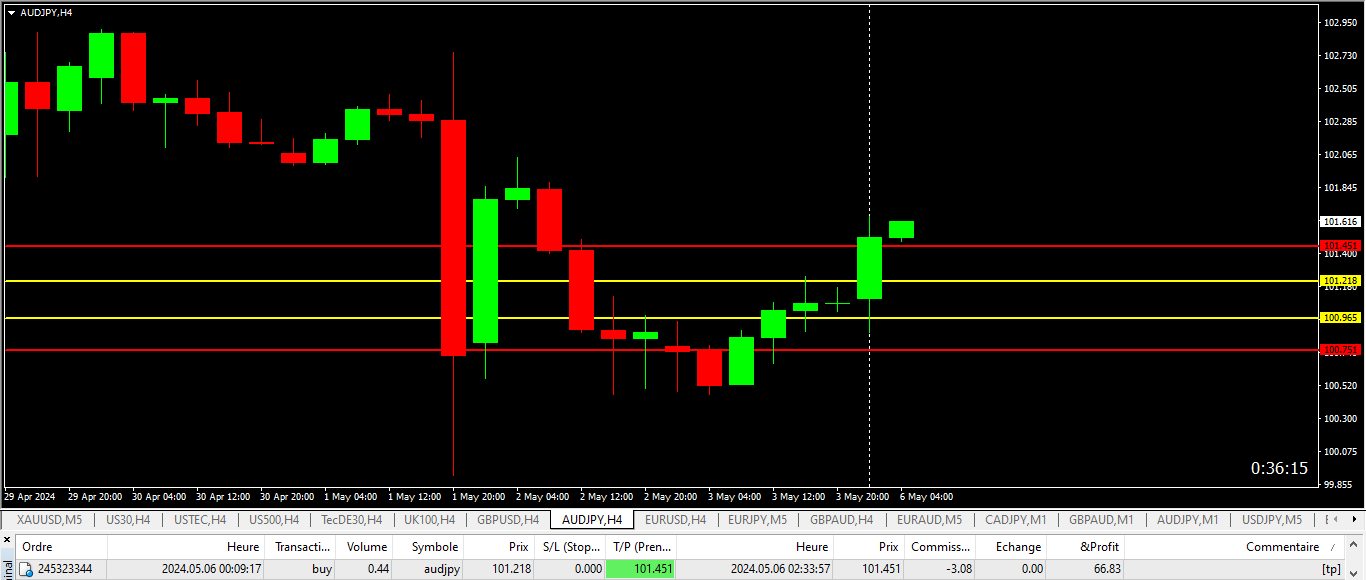Switch to the GBPUSD,H4 chart tab
Viewport: 1366px width, 580px height.
pyautogui.click(x=508, y=520)
